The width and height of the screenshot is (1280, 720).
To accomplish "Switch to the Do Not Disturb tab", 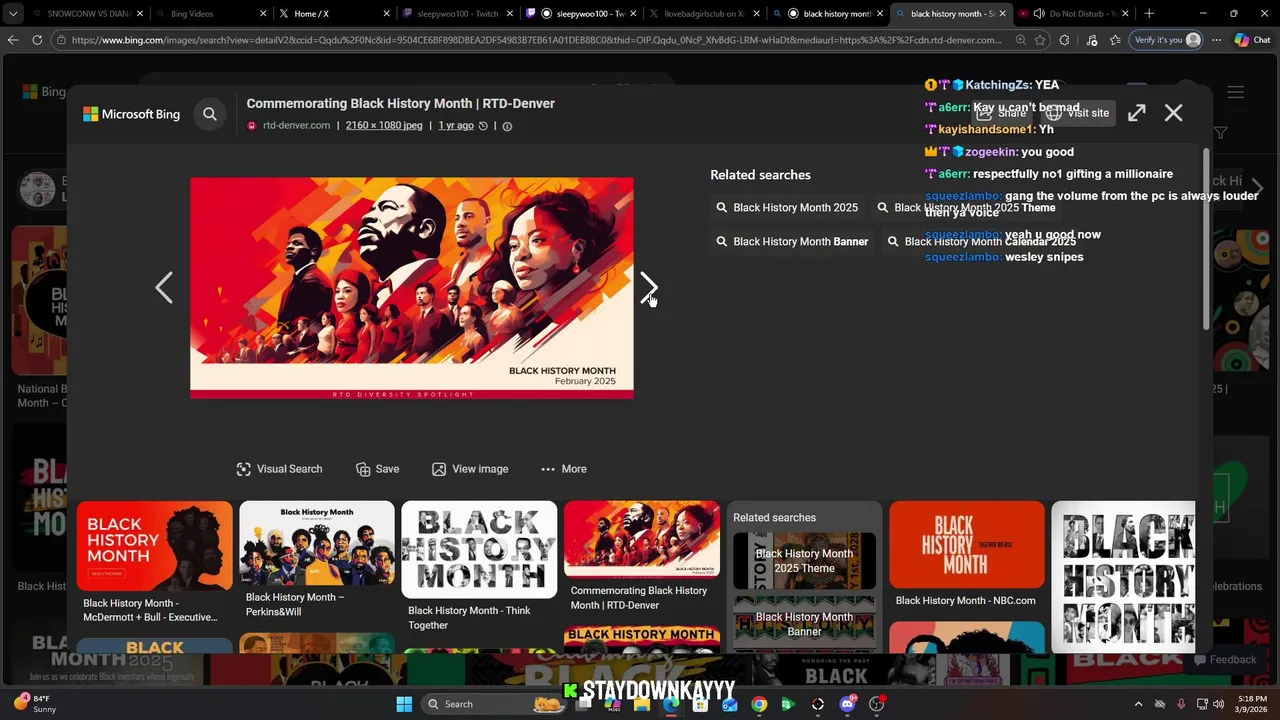I will tap(1072, 14).
